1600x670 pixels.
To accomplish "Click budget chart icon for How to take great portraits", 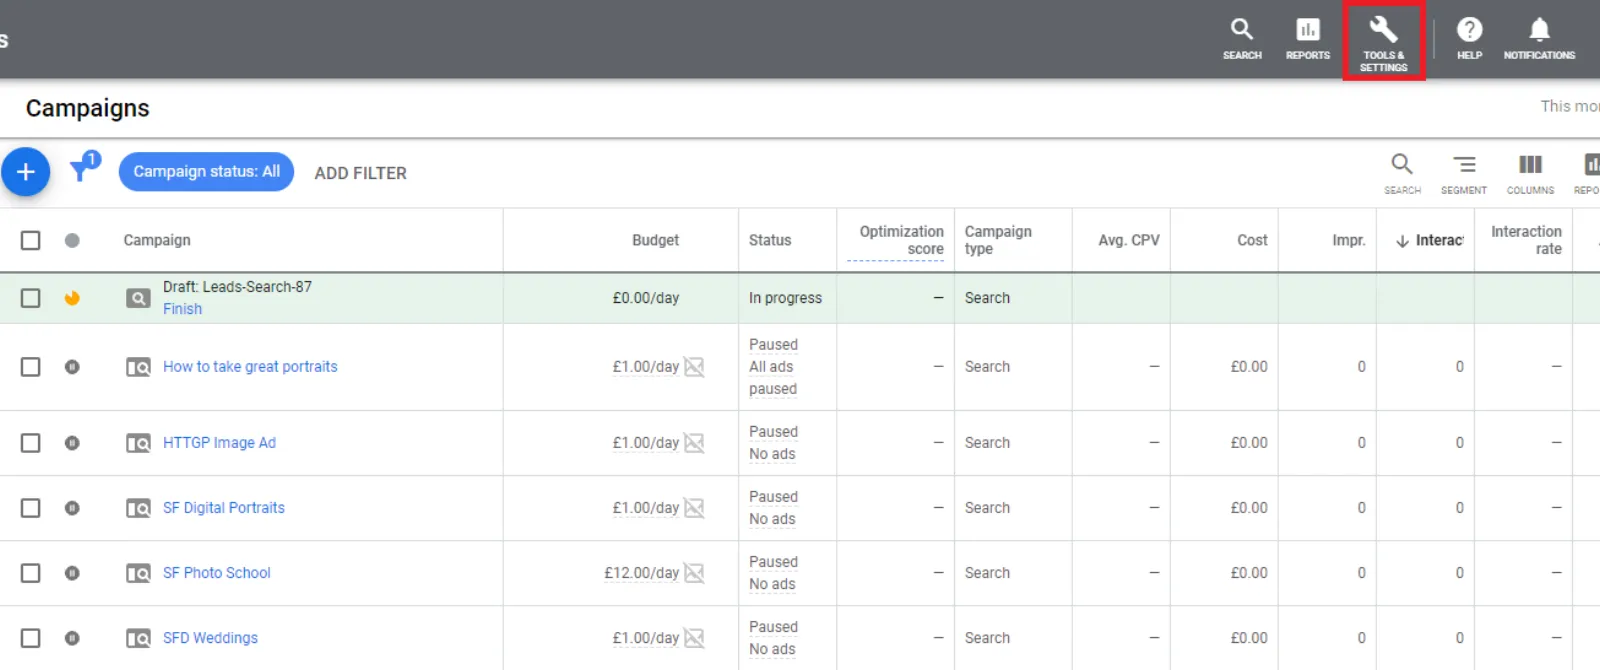I will [694, 367].
